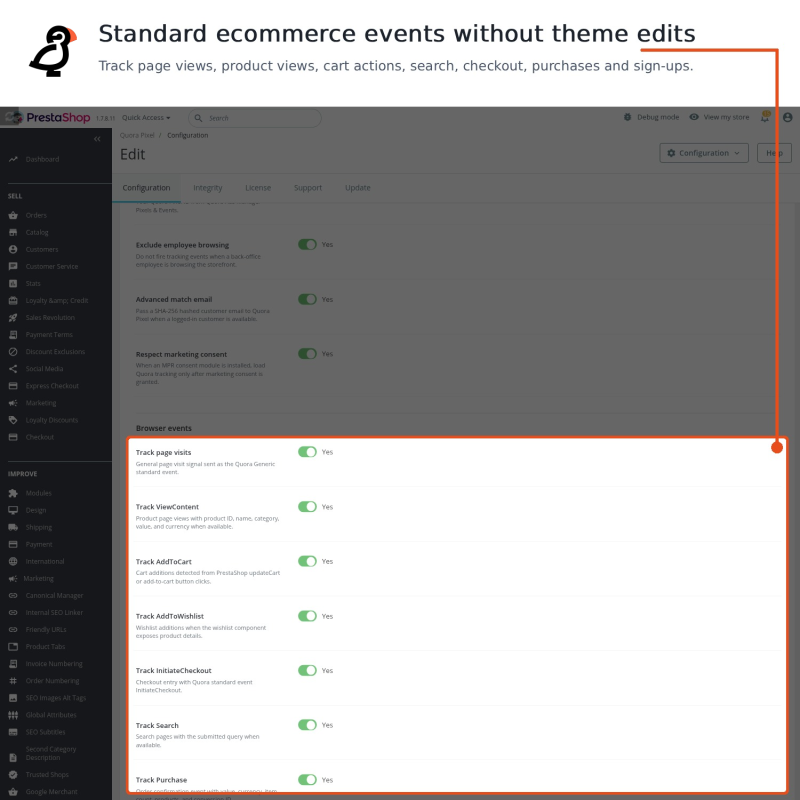The image size is (800, 800).
Task: Toggle Respect marketing consent switch
Action: tap(307, 354)
